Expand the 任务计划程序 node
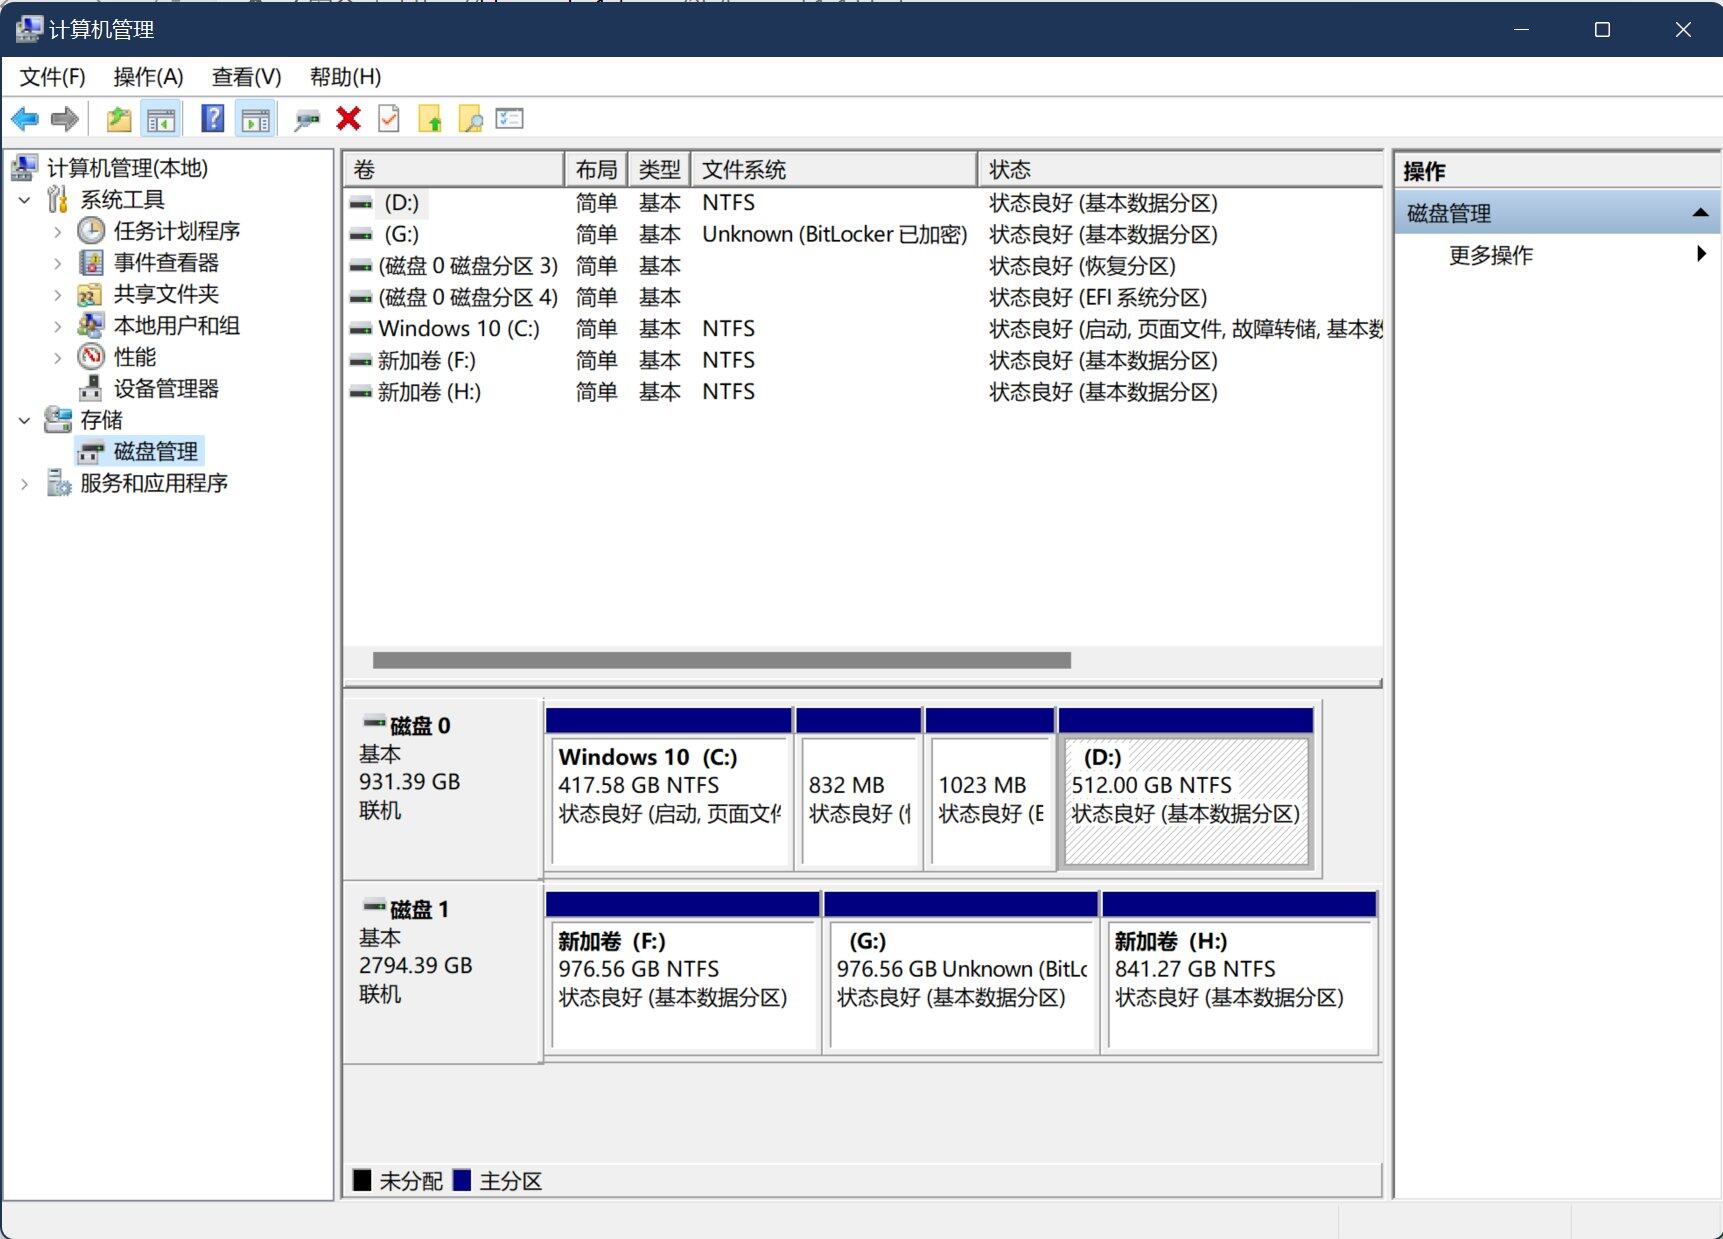 point(57,232)
